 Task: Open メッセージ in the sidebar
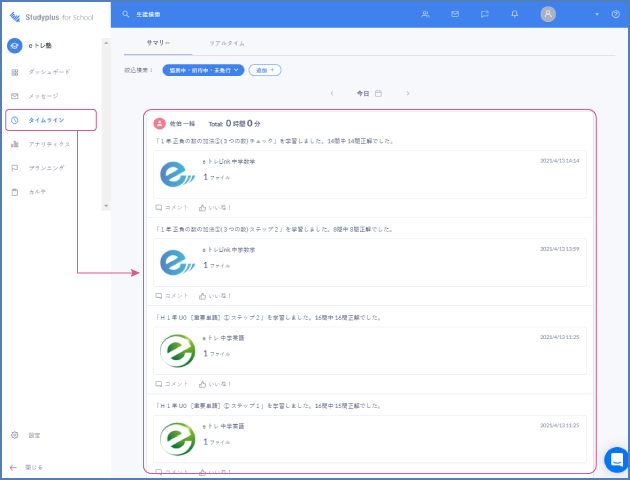pyautogui.click(x=43, y=96)
